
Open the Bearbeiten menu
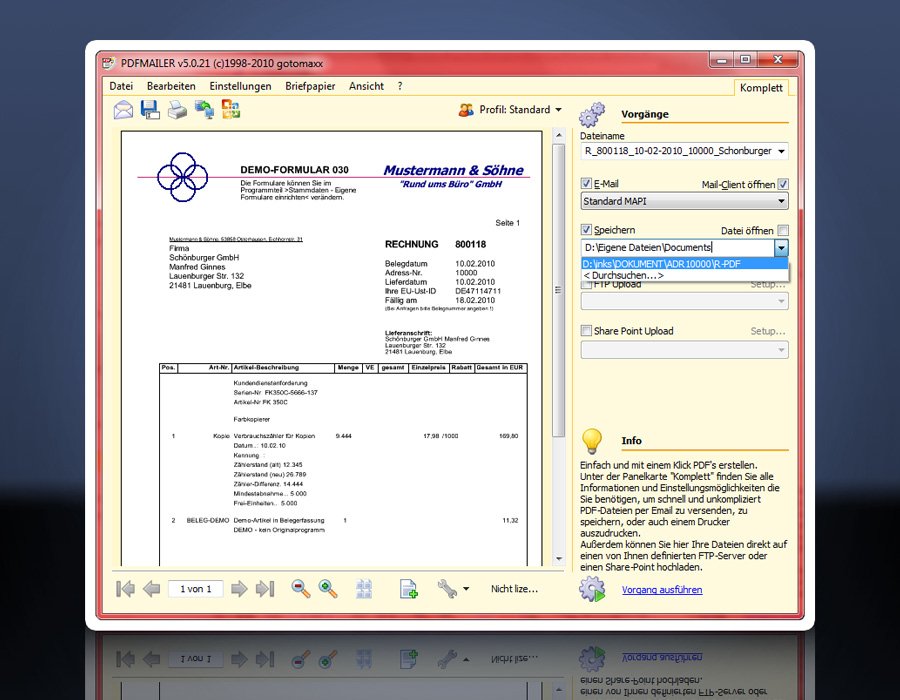click(171, 86)
